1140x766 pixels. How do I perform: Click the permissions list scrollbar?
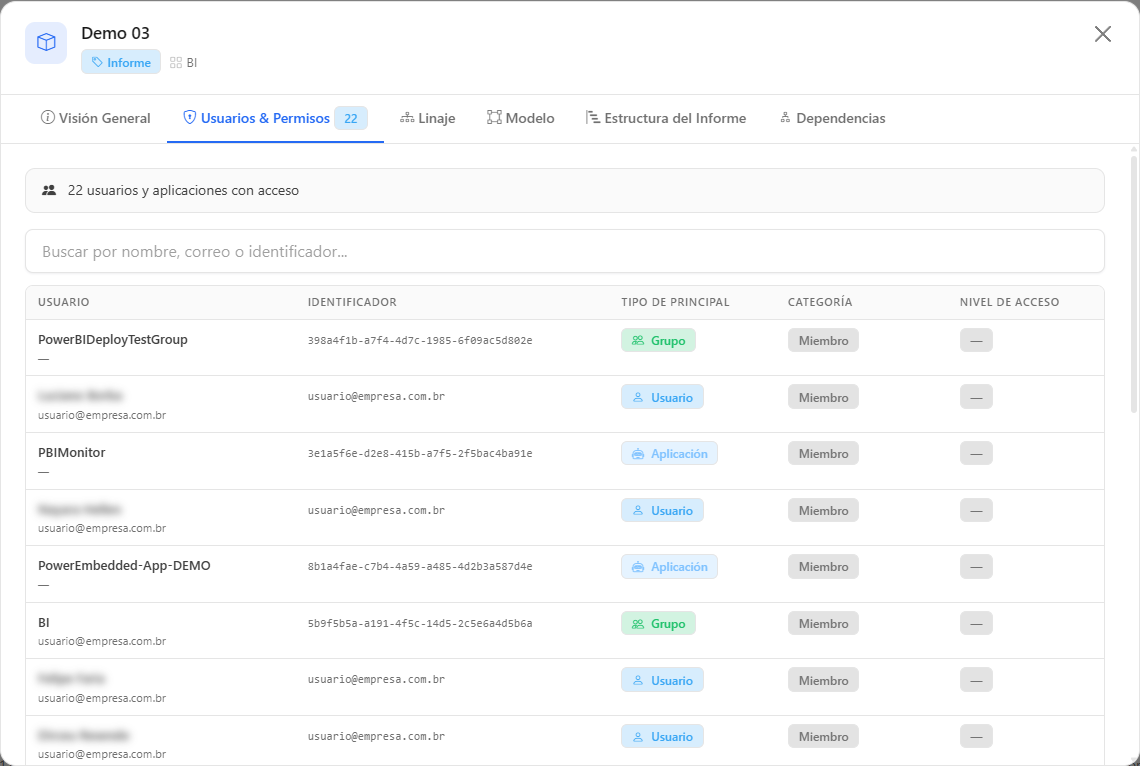(x=1133, y=283)
